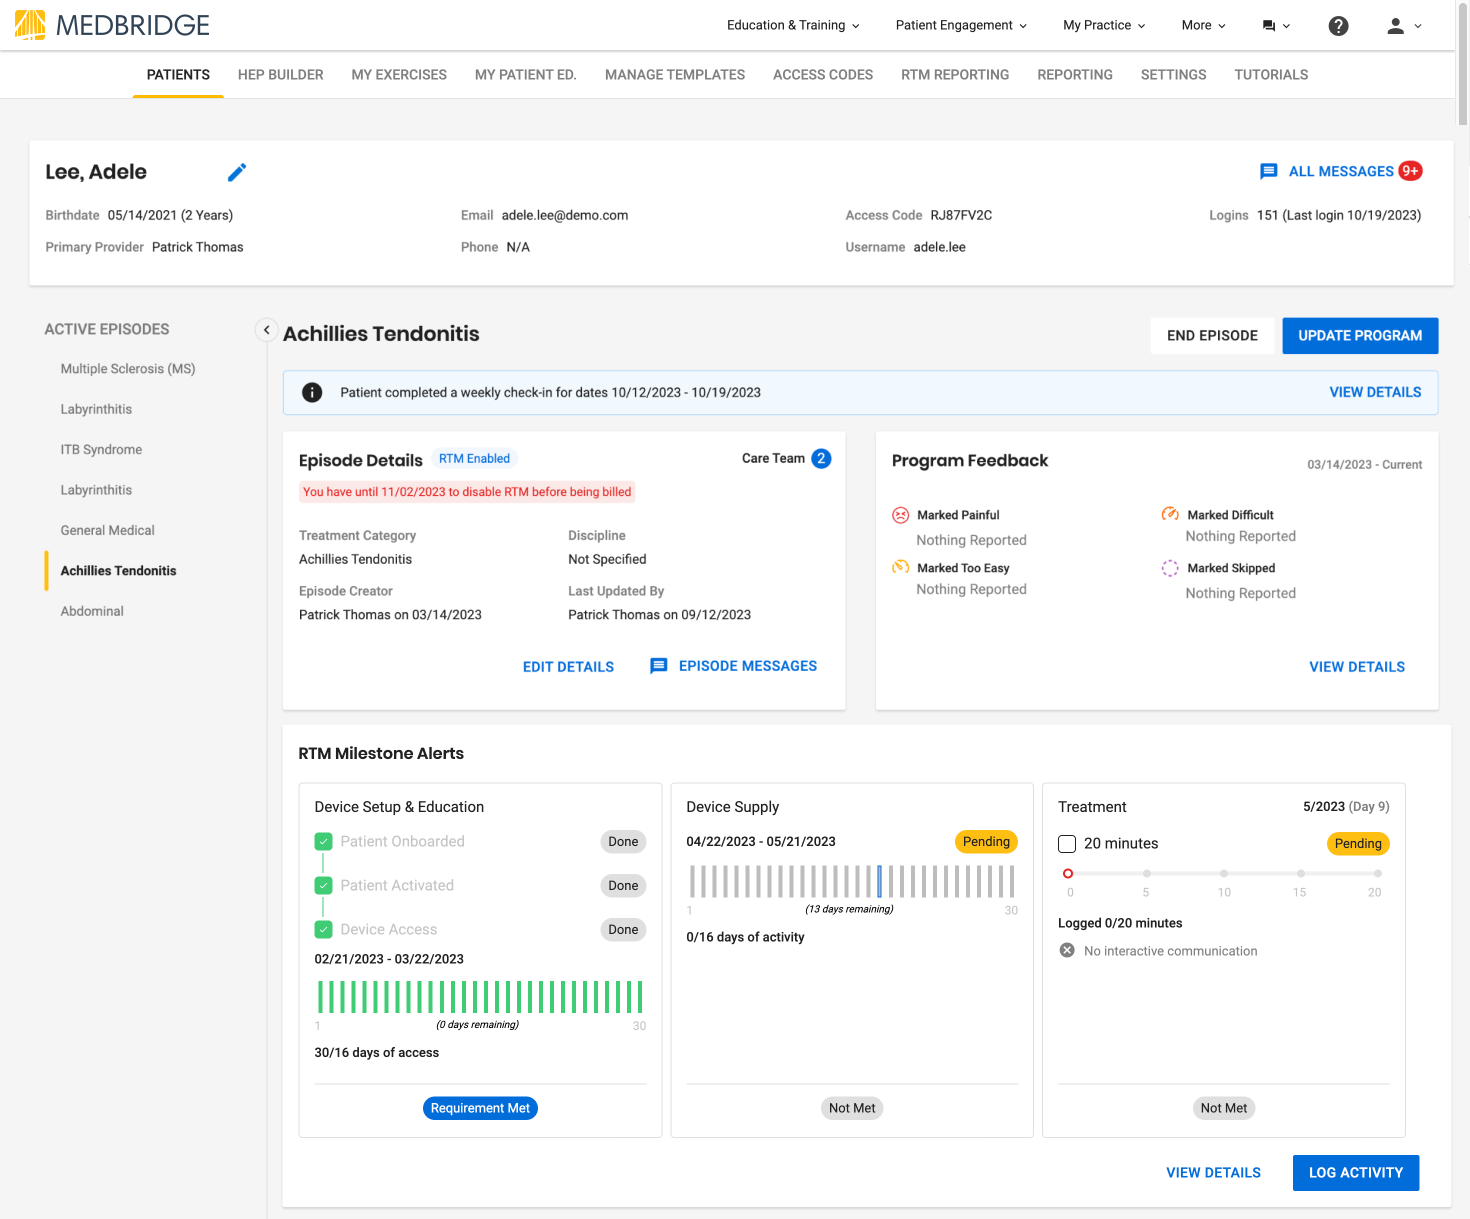The image size is (1470, 1219).
Task: Open the TUTORIALS tab
Action: coord(1271,75)
